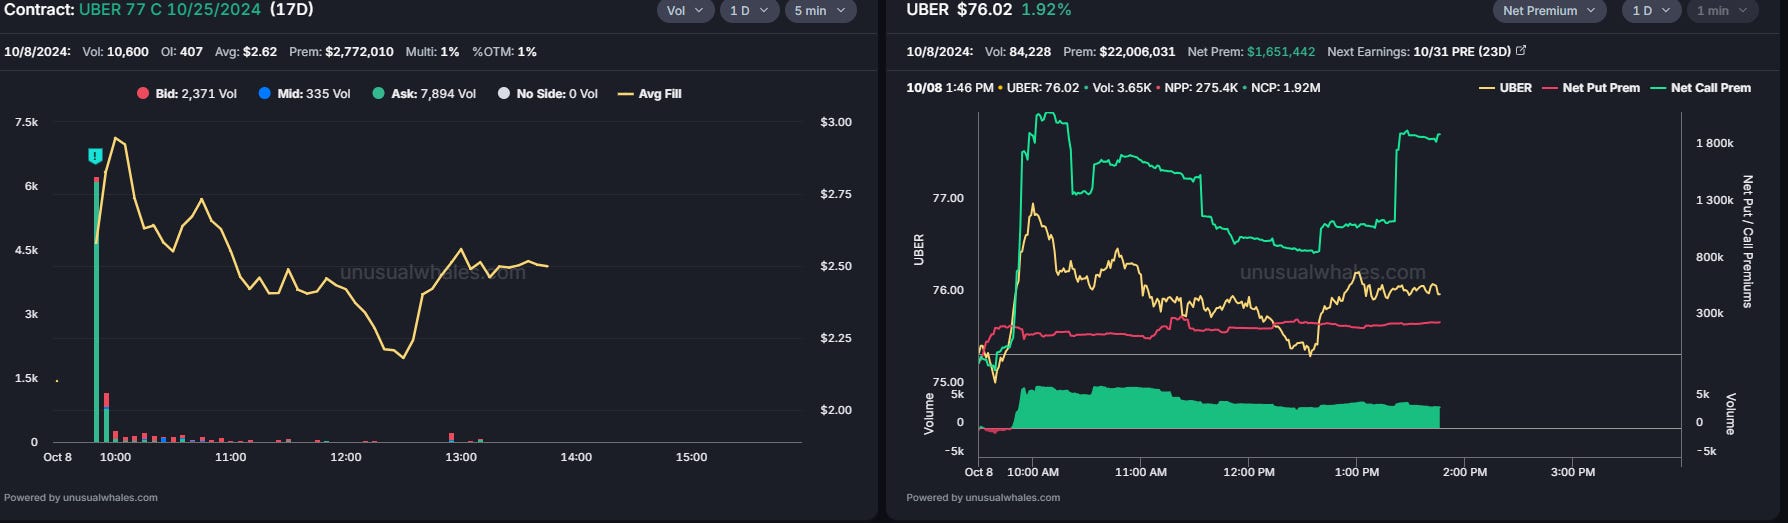Click the %OTM: 1% stat
1788x523 pixels.
pyautogui.click(x=505, y=51)
